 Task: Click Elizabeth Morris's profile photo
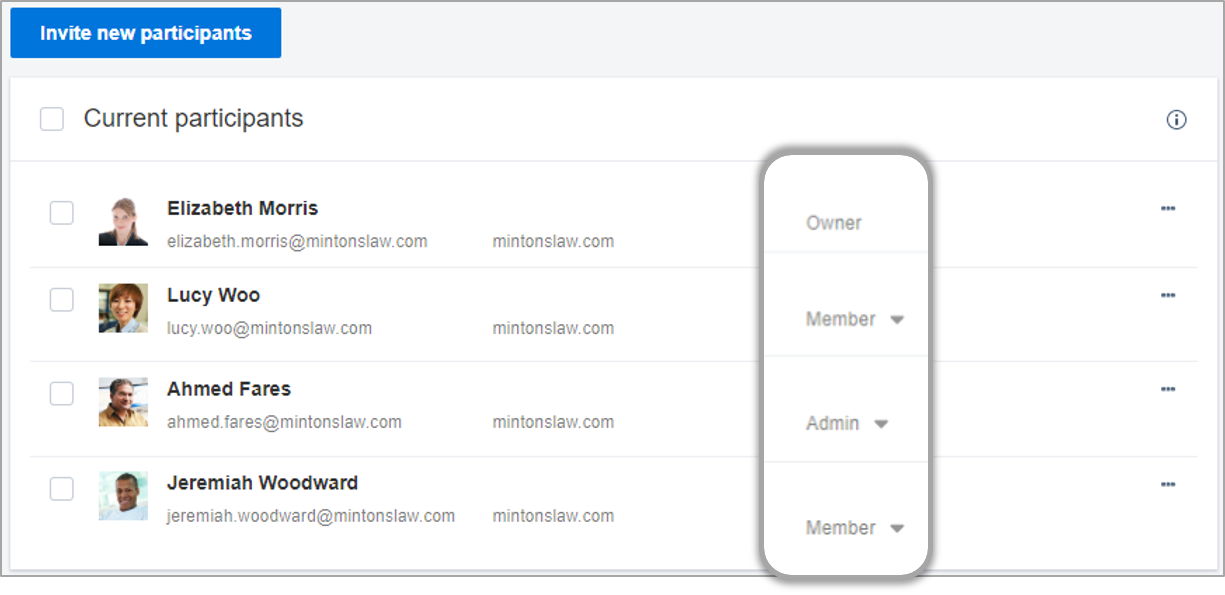click(123, 221)
